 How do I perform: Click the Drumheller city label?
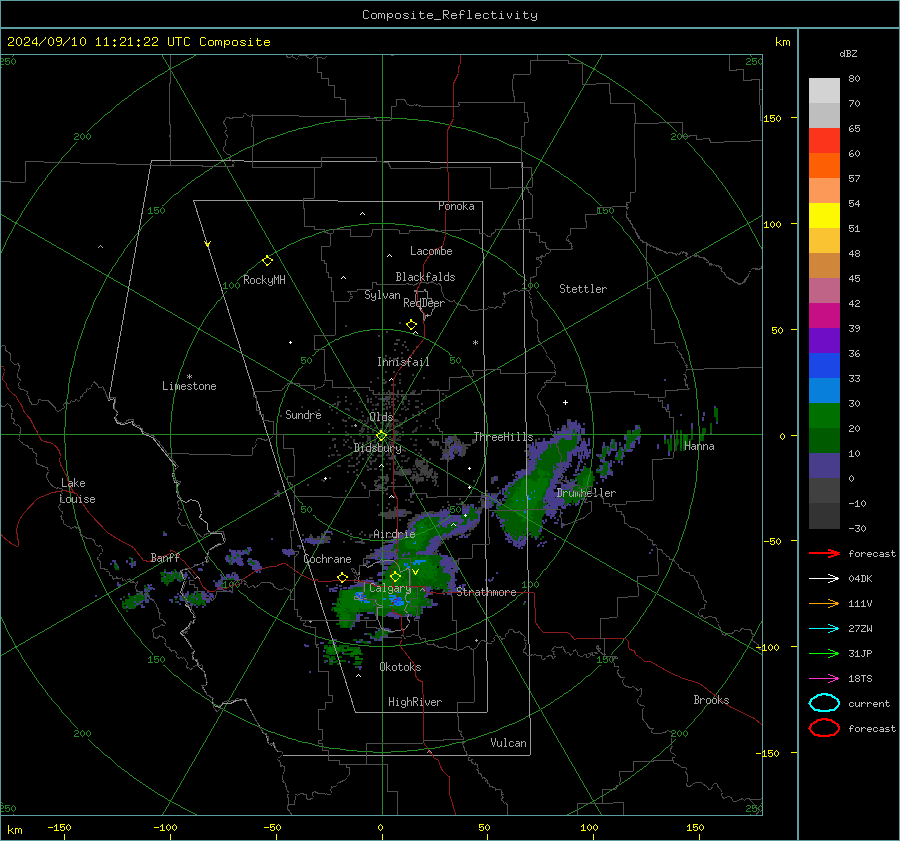[x=586, y=493]
